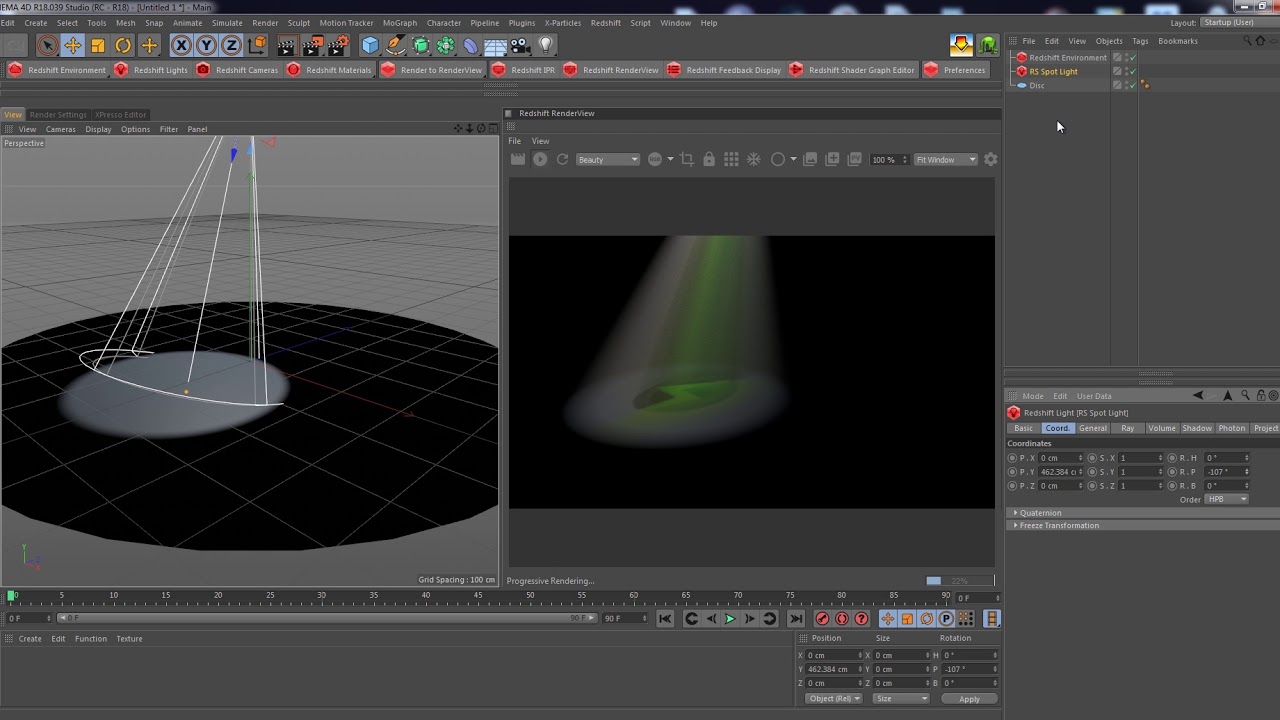Click the crop region icon in RenderView
Viewport: 1280px width, 720px height.
687,160
